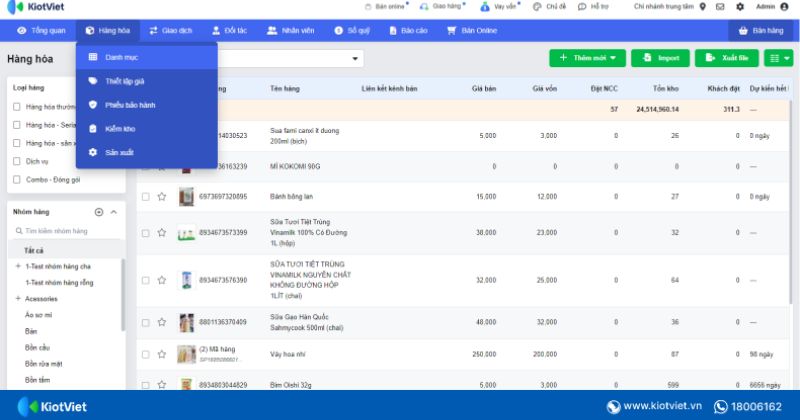
Task: Star the Sữa Gạo Hàn Quốc product
Action: tap(162, 322)
